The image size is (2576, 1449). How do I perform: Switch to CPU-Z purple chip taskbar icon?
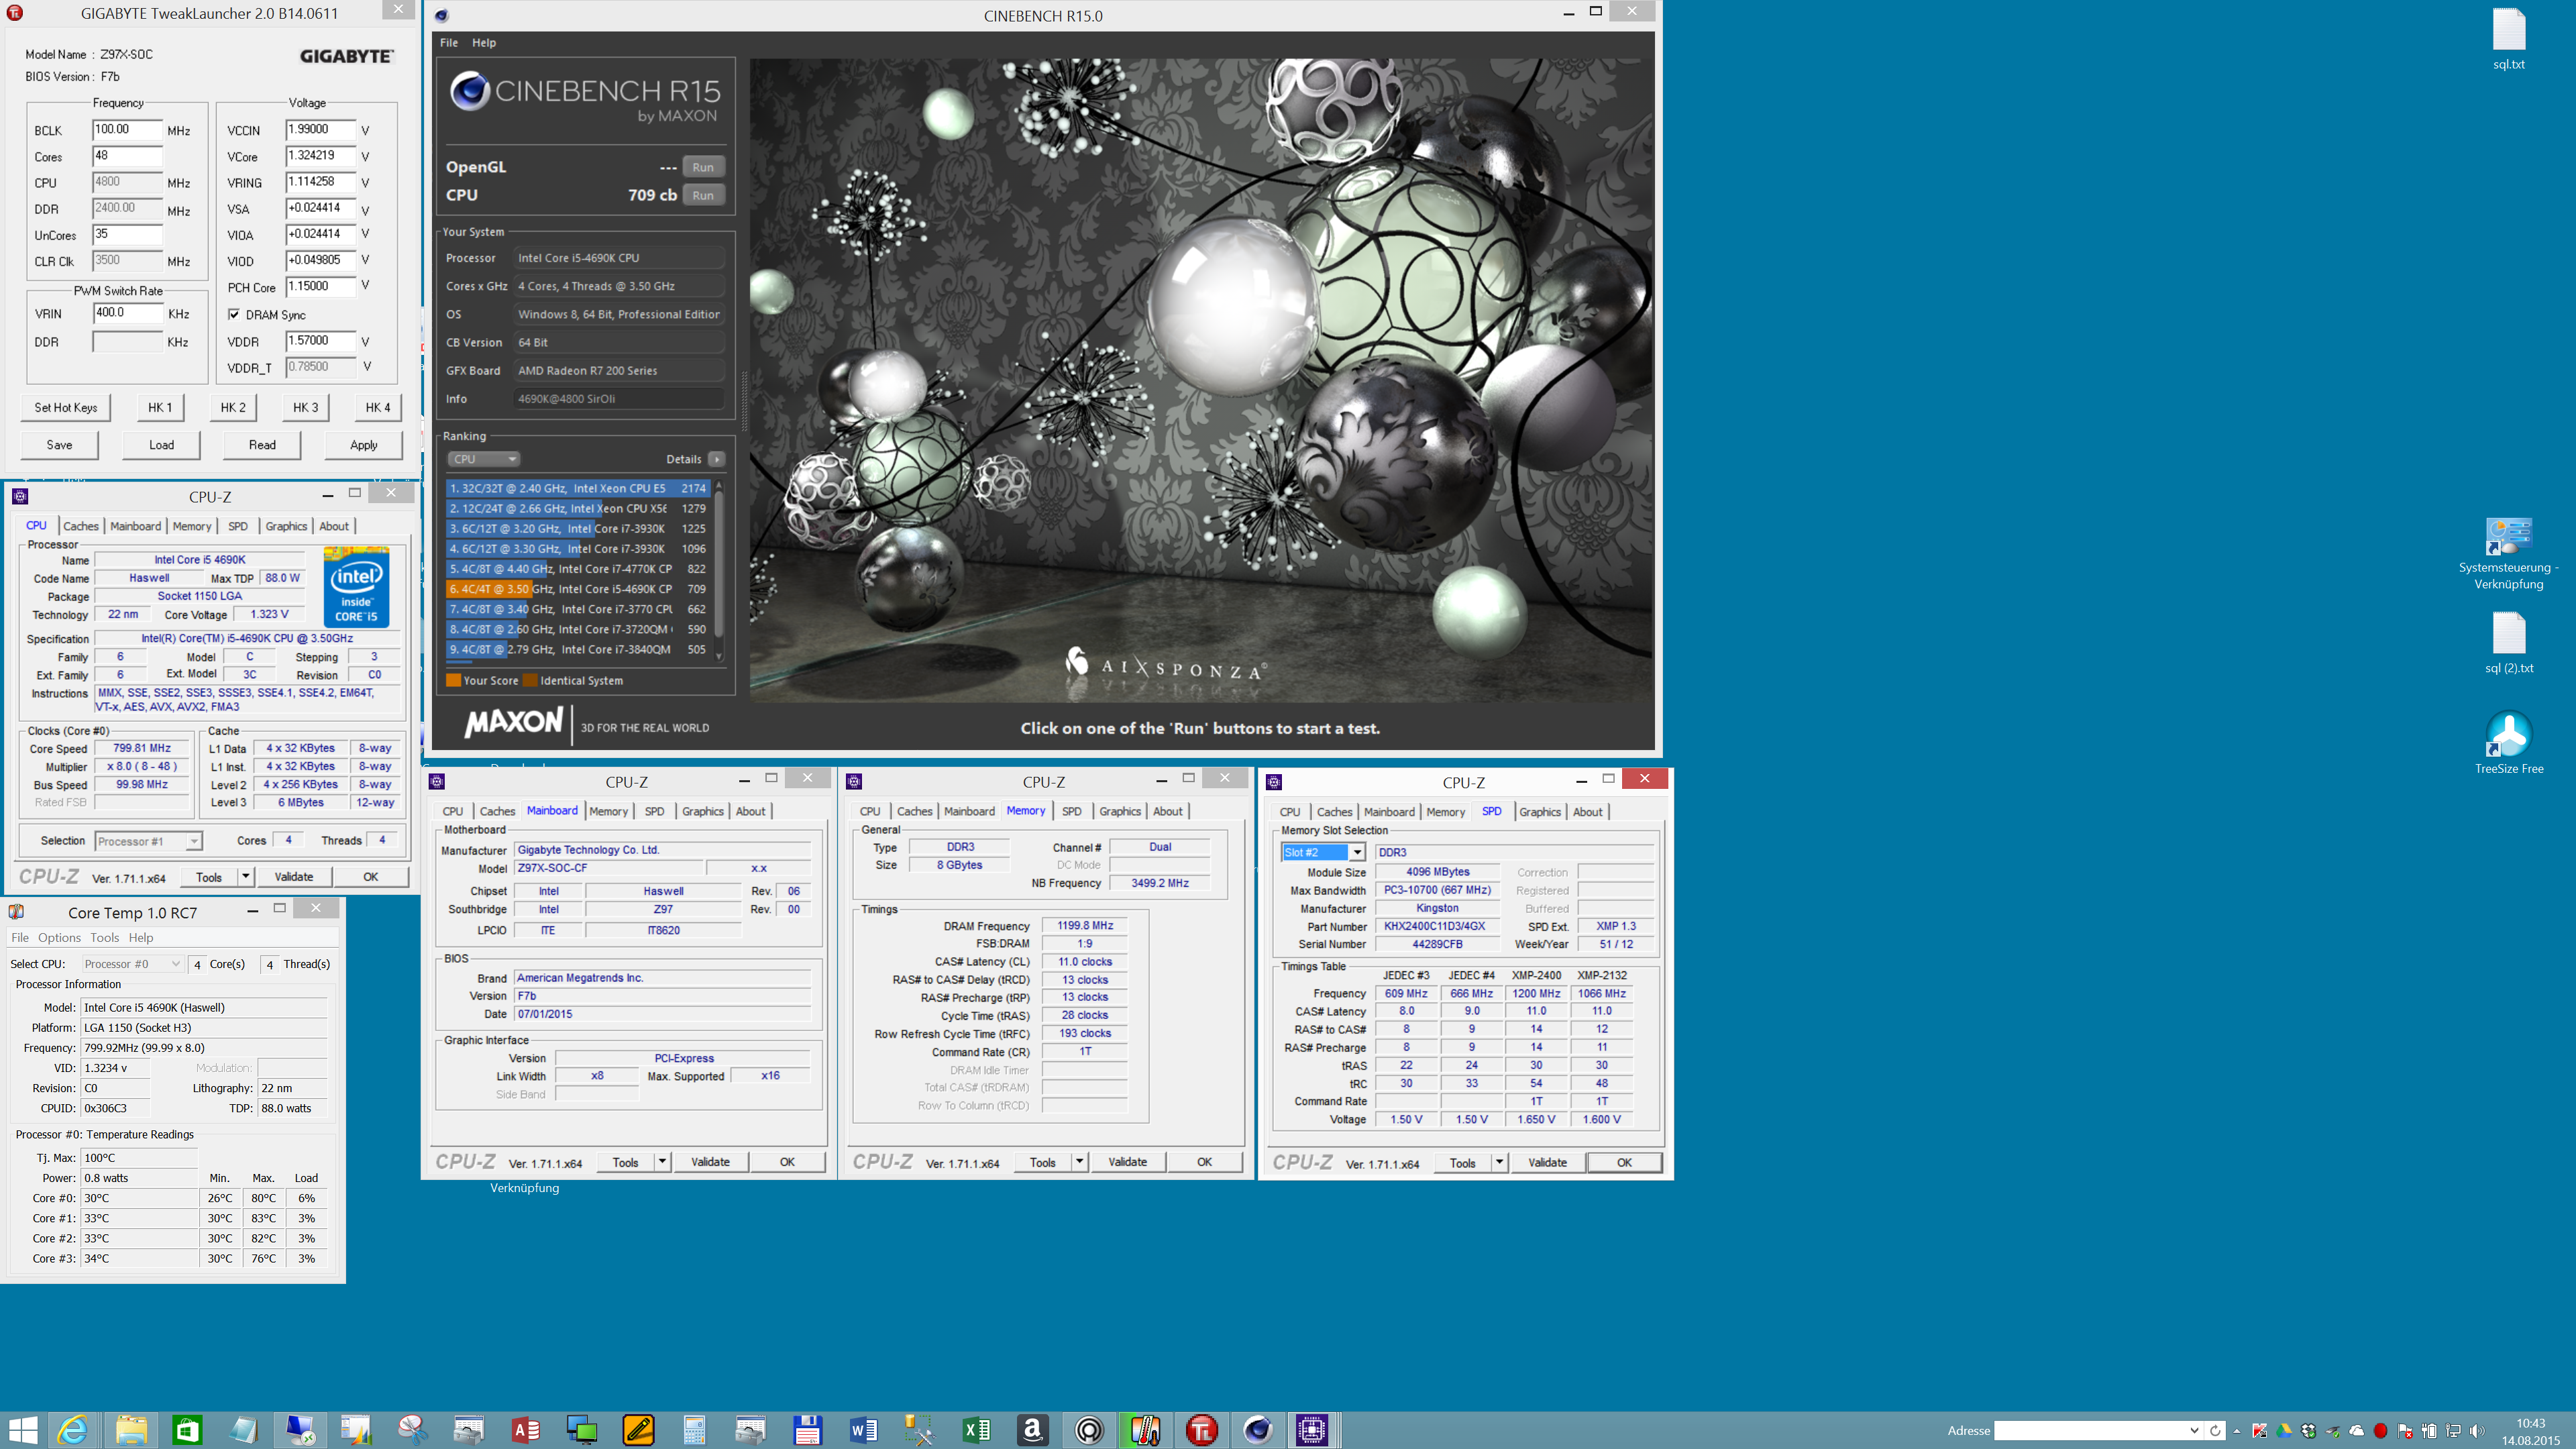1311,1430
